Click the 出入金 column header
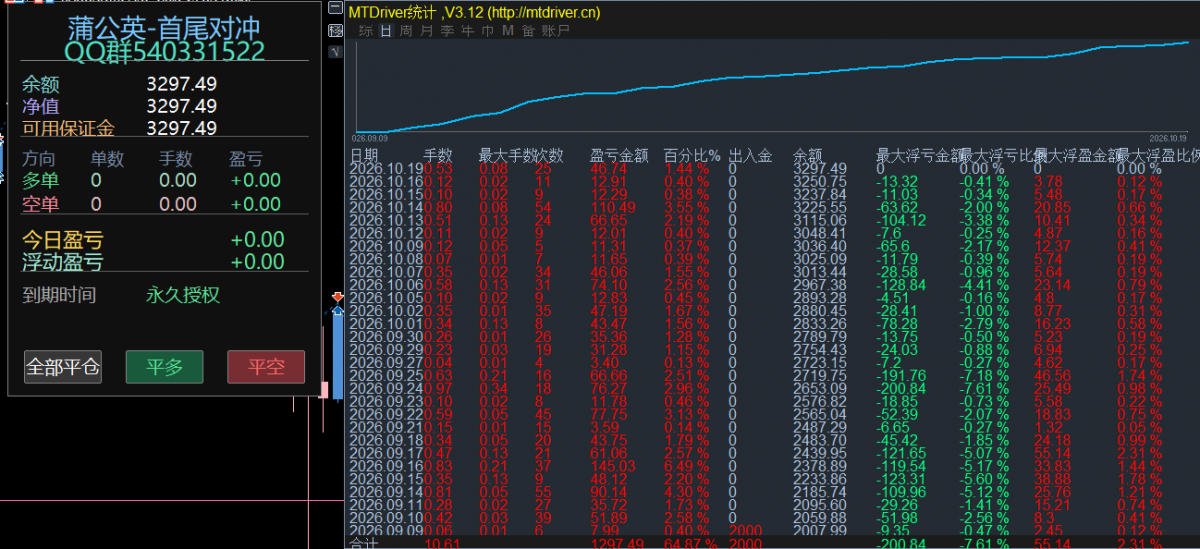1200x549 pixels. [x=750, y=156]
